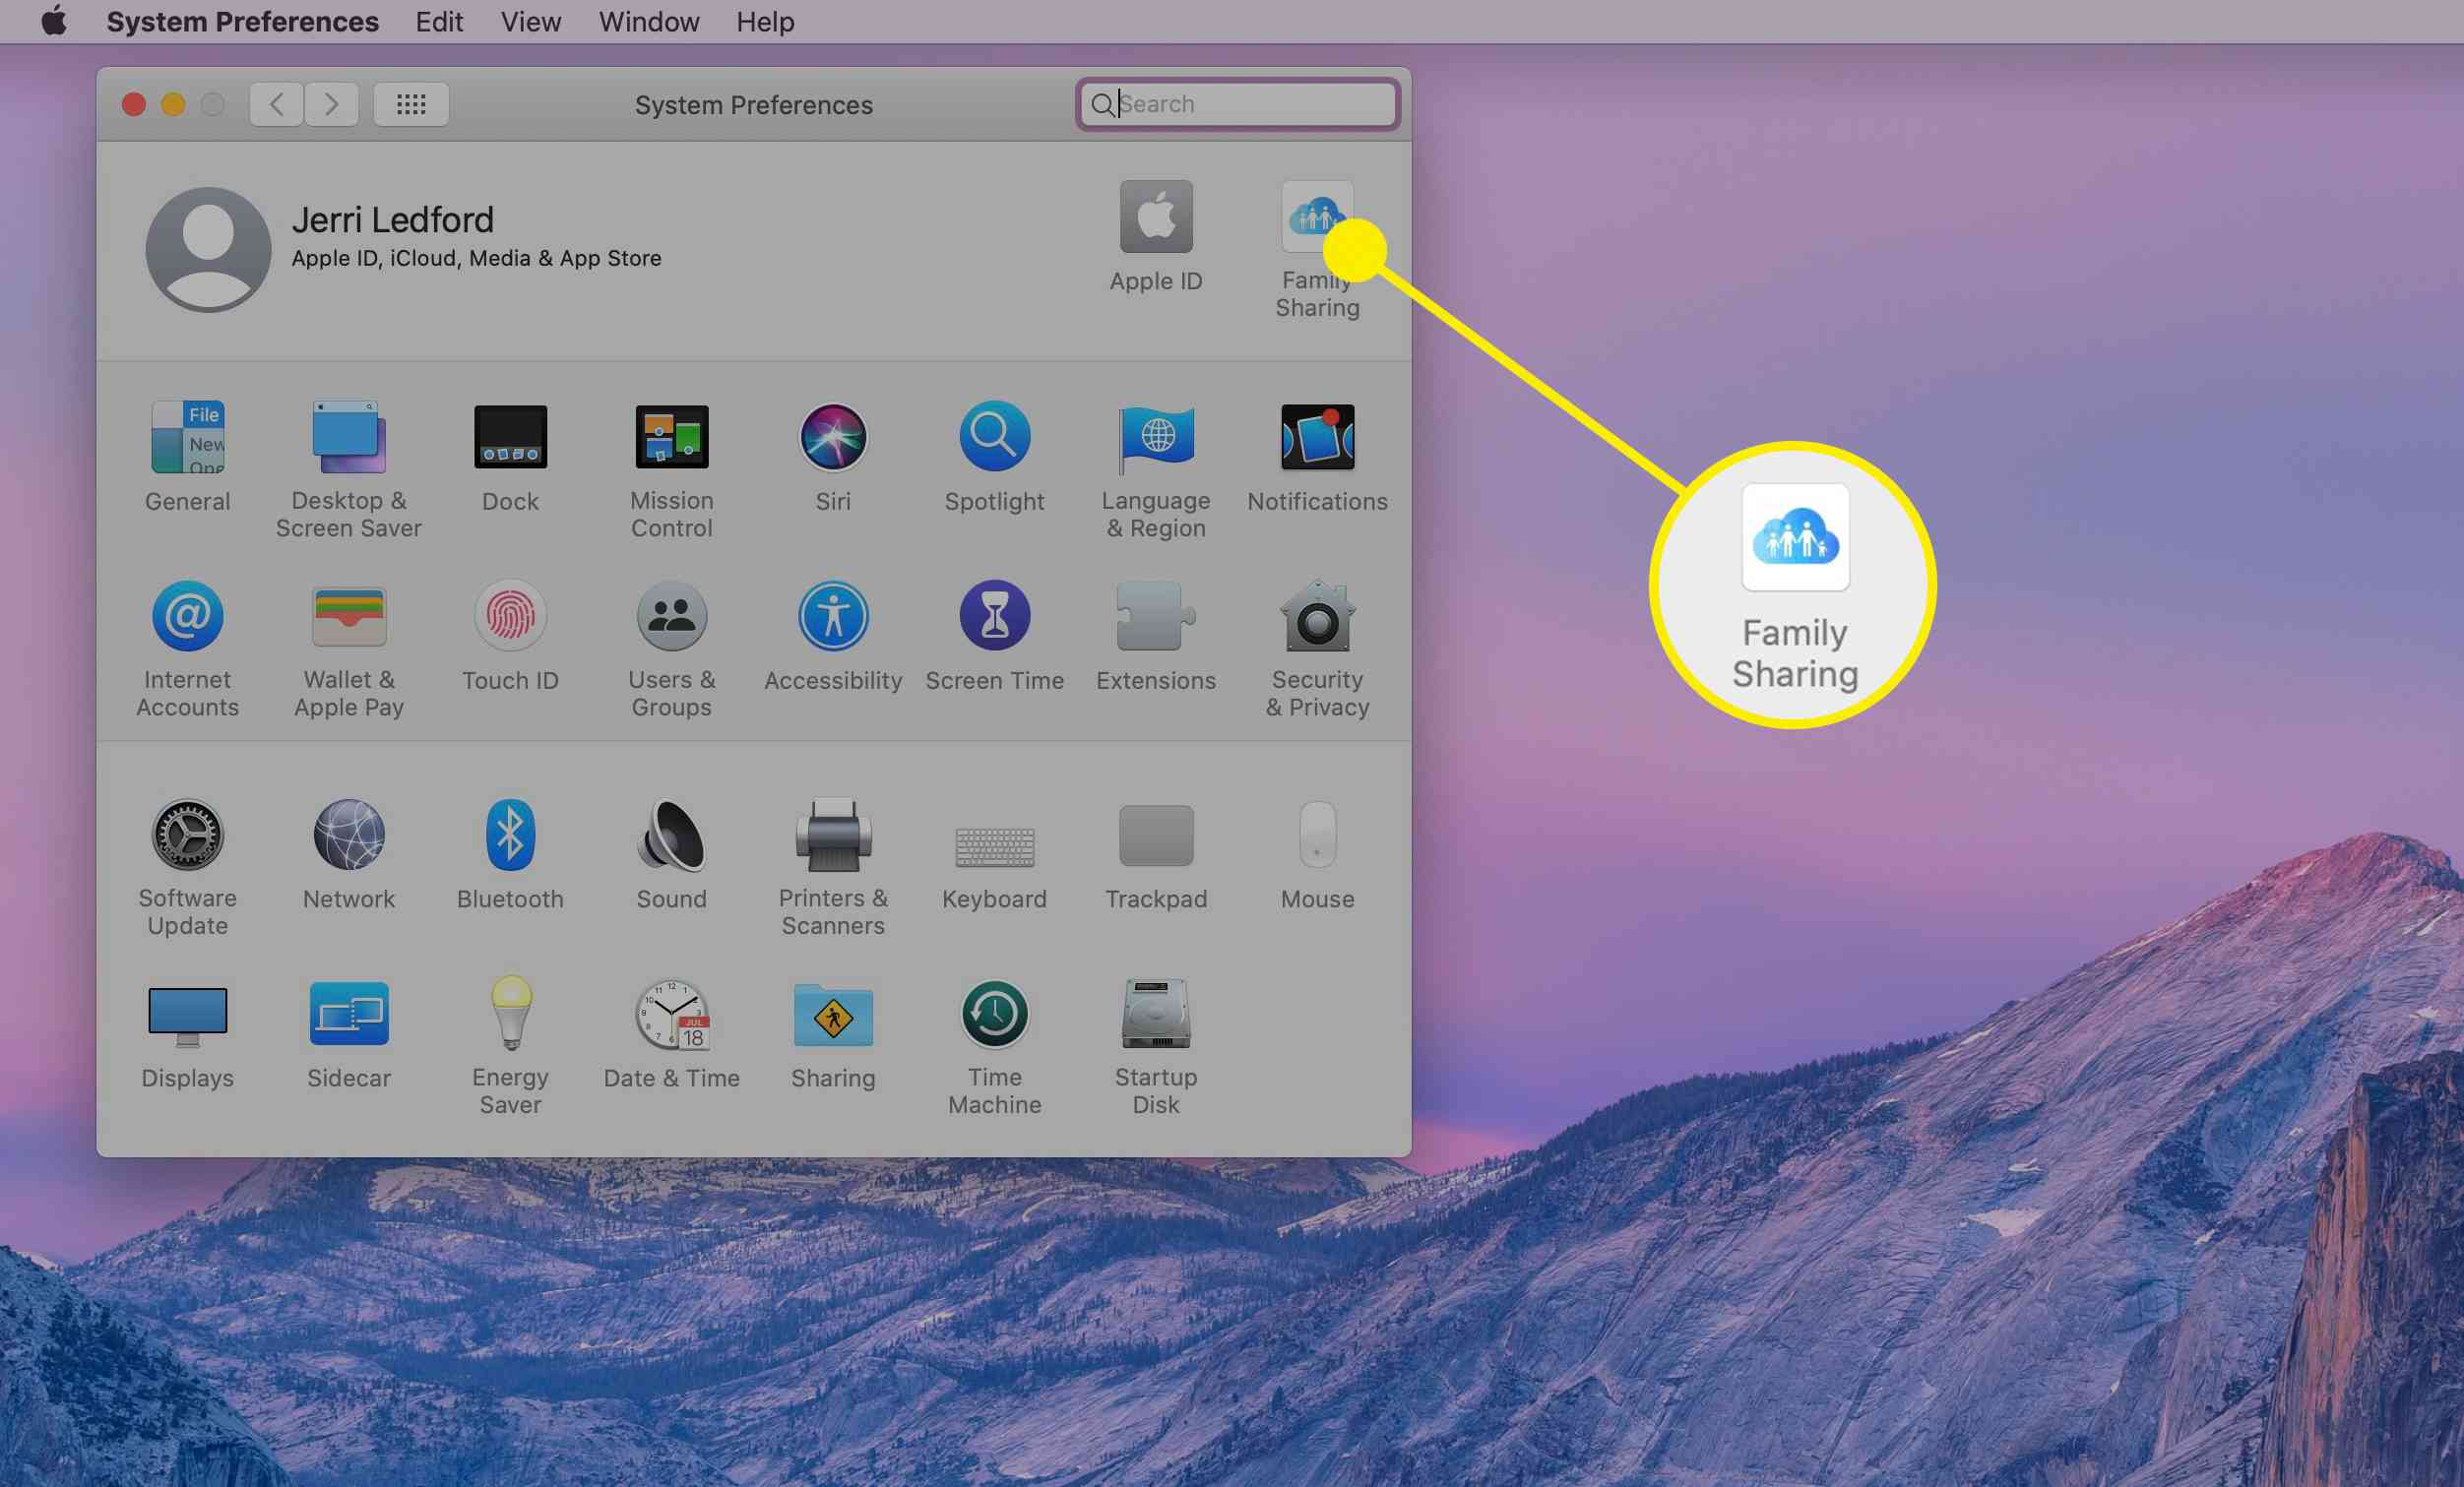
Task: Close the System Preferences window
Action: 133,104
